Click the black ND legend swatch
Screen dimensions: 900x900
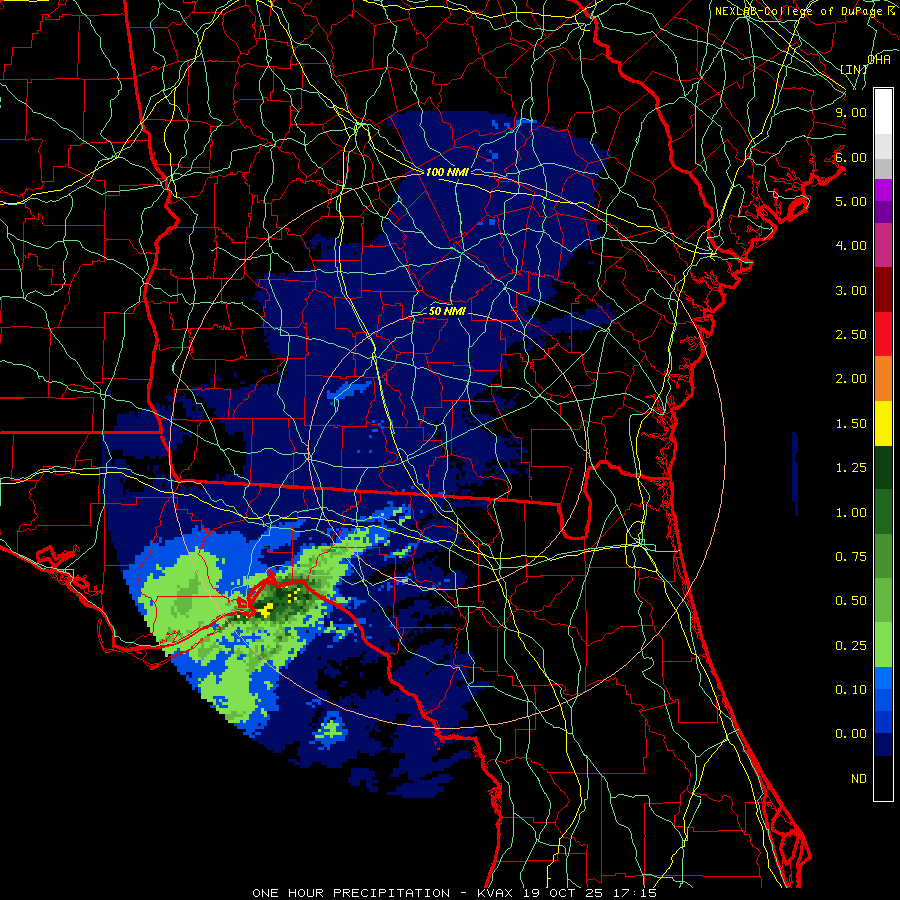pyautogui.click(x=883, y=778)
